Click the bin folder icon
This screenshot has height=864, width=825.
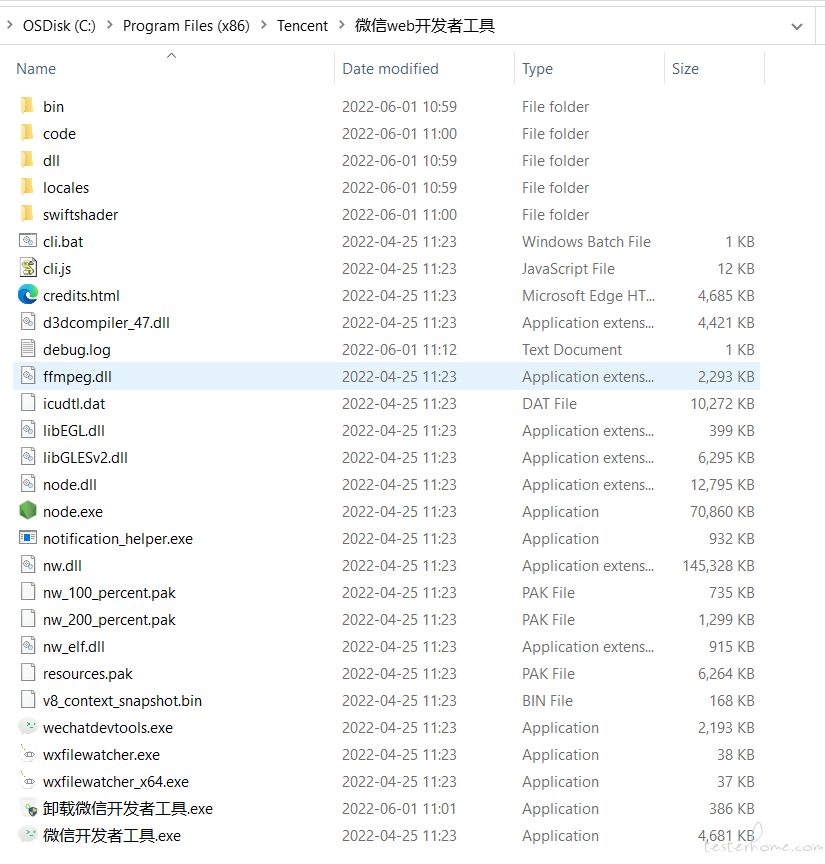tap(28, 106)
